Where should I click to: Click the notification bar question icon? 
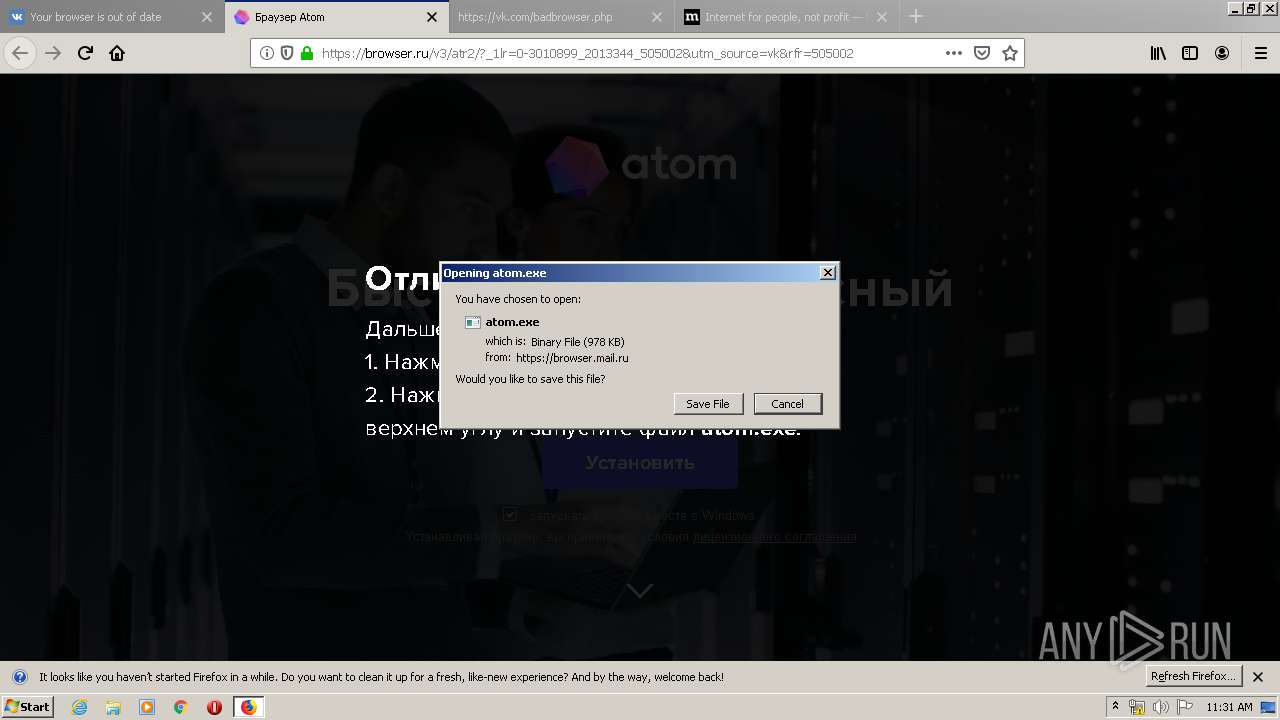tap(19, 677)
